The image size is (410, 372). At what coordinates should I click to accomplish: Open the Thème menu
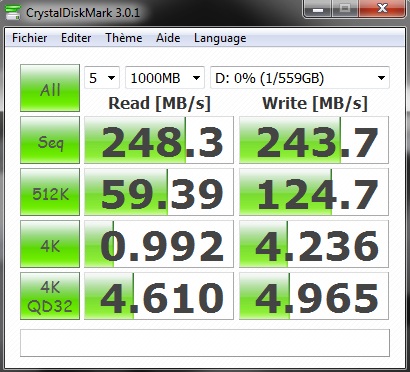(124, 38)
